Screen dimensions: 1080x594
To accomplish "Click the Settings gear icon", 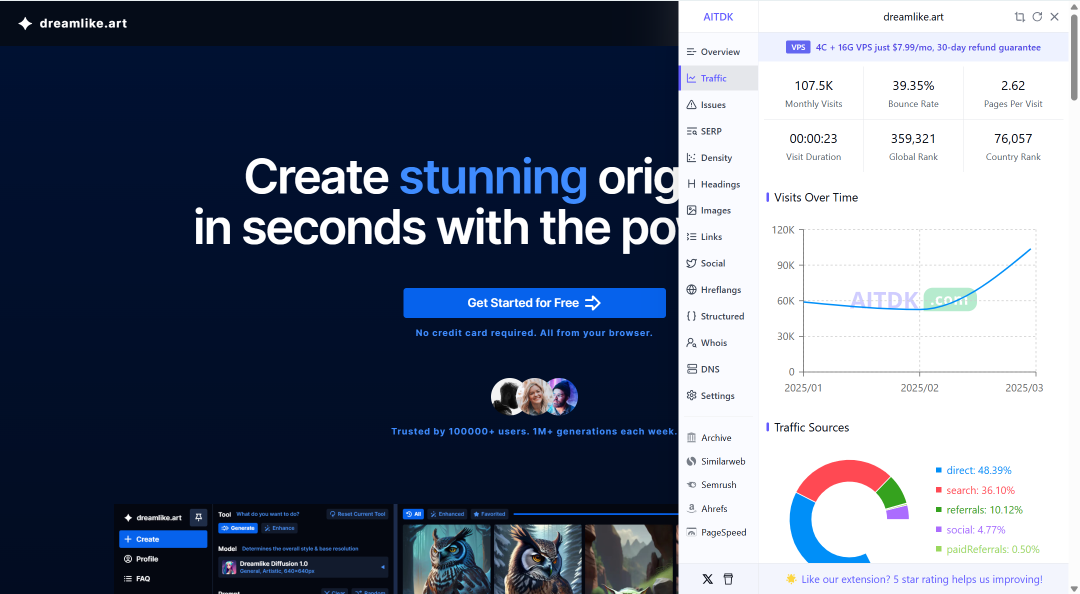I will pyautogui.click(x=692, y=396).
